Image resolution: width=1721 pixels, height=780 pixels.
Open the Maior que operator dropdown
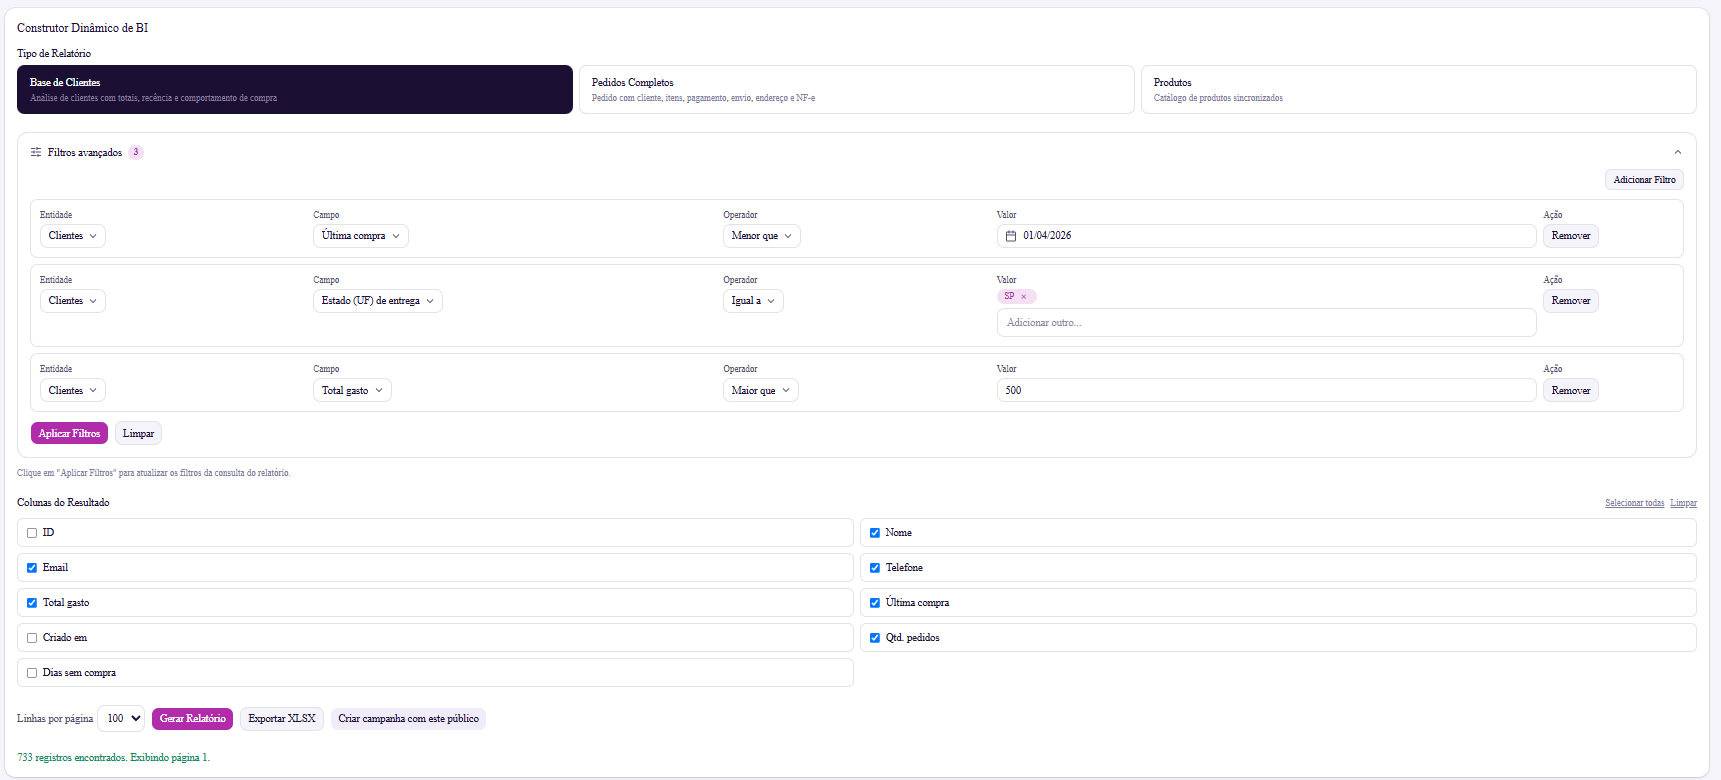point(760,391)
